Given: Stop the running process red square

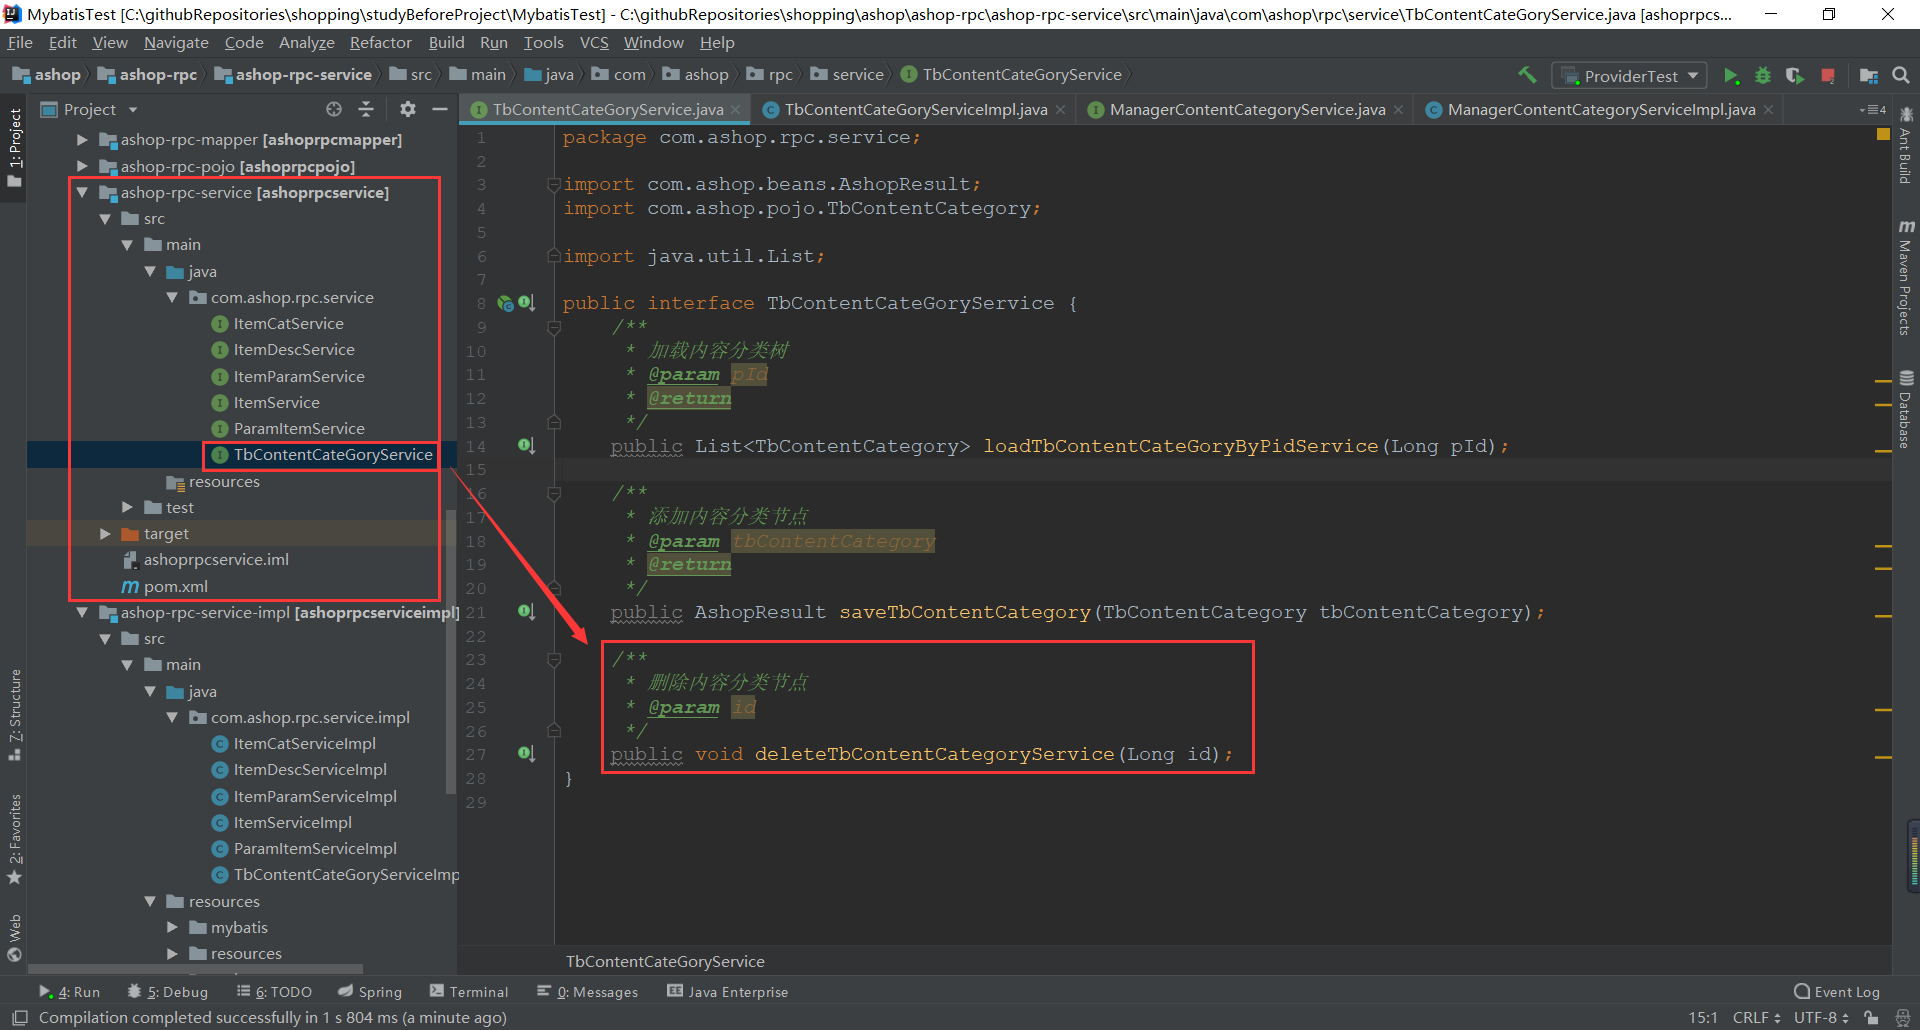Looking at the screenshot, I should [1828, 76].
